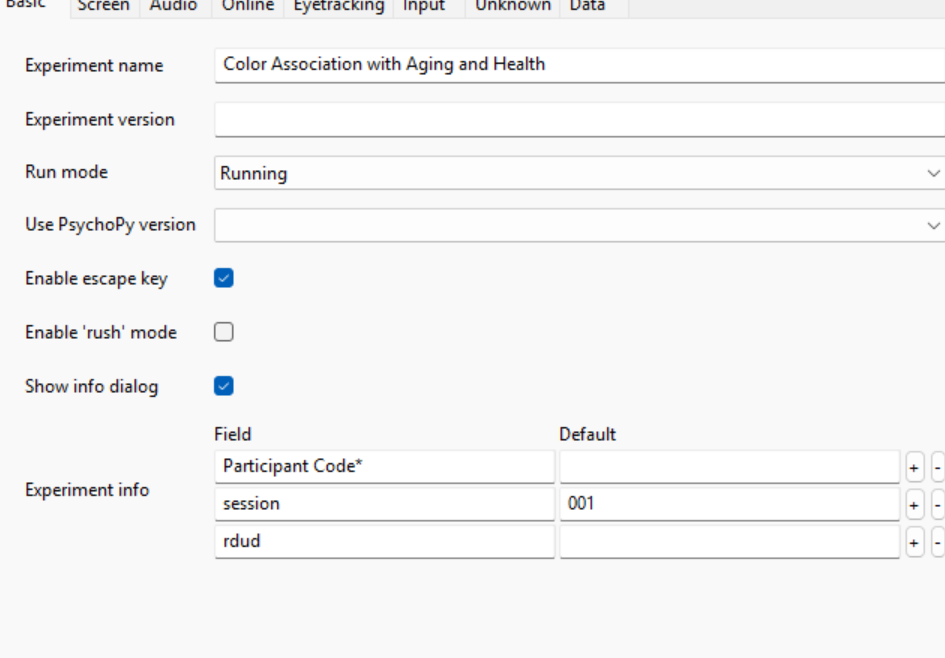Go to the Online tab
Viewport: 945px width, 658px height.
[247, 6]
